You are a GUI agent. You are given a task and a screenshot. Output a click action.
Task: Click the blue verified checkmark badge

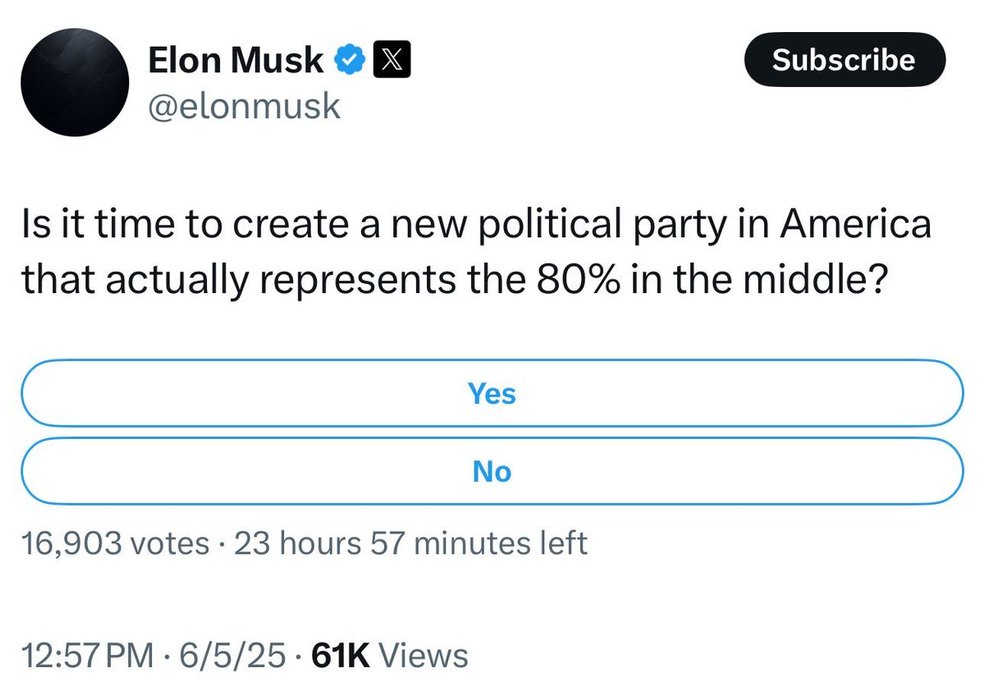tap(349, 60)
